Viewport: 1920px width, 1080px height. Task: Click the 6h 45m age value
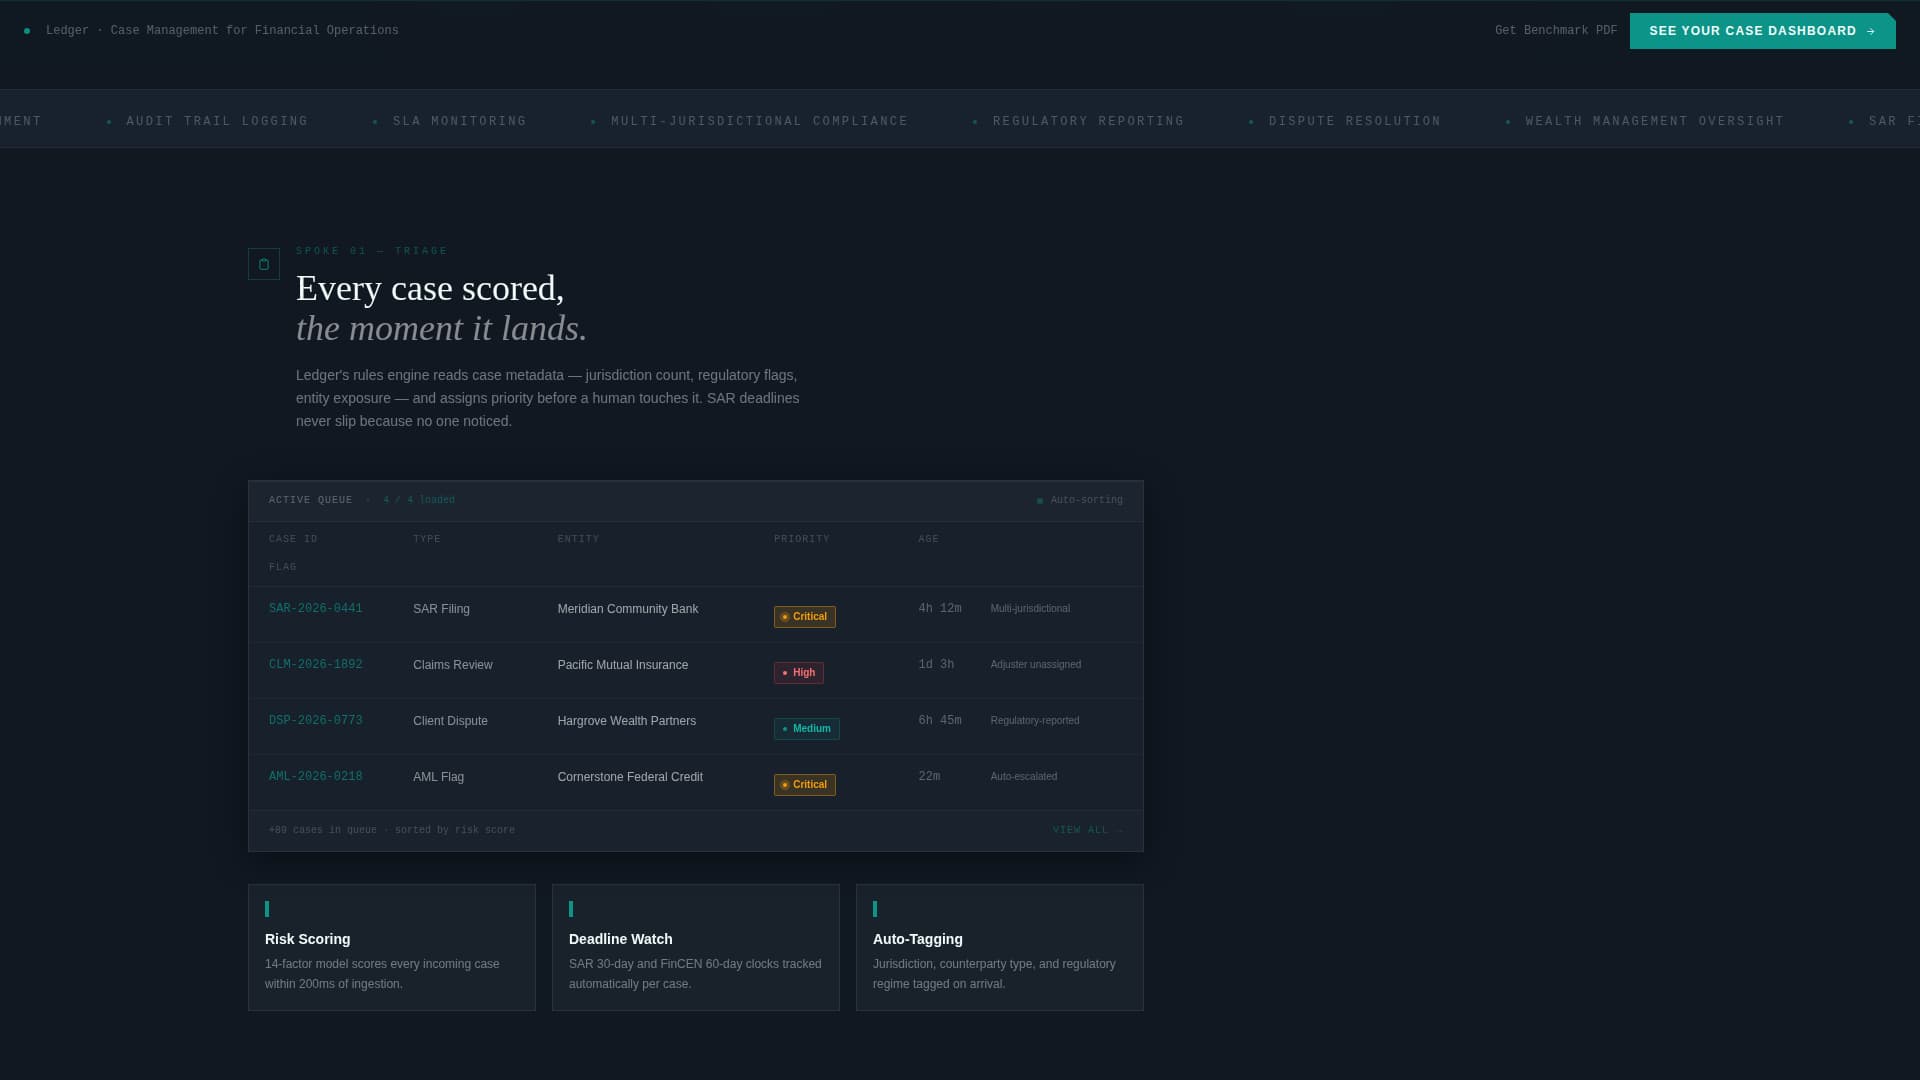(x=940, y=721)
